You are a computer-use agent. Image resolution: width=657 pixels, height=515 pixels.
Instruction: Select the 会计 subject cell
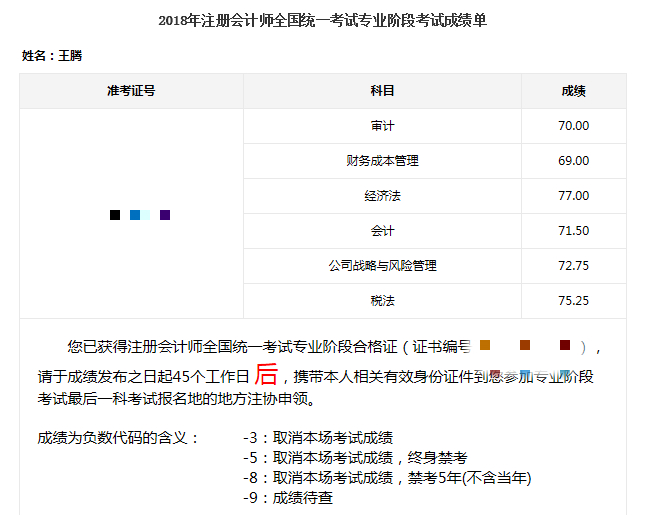(382, 231)
